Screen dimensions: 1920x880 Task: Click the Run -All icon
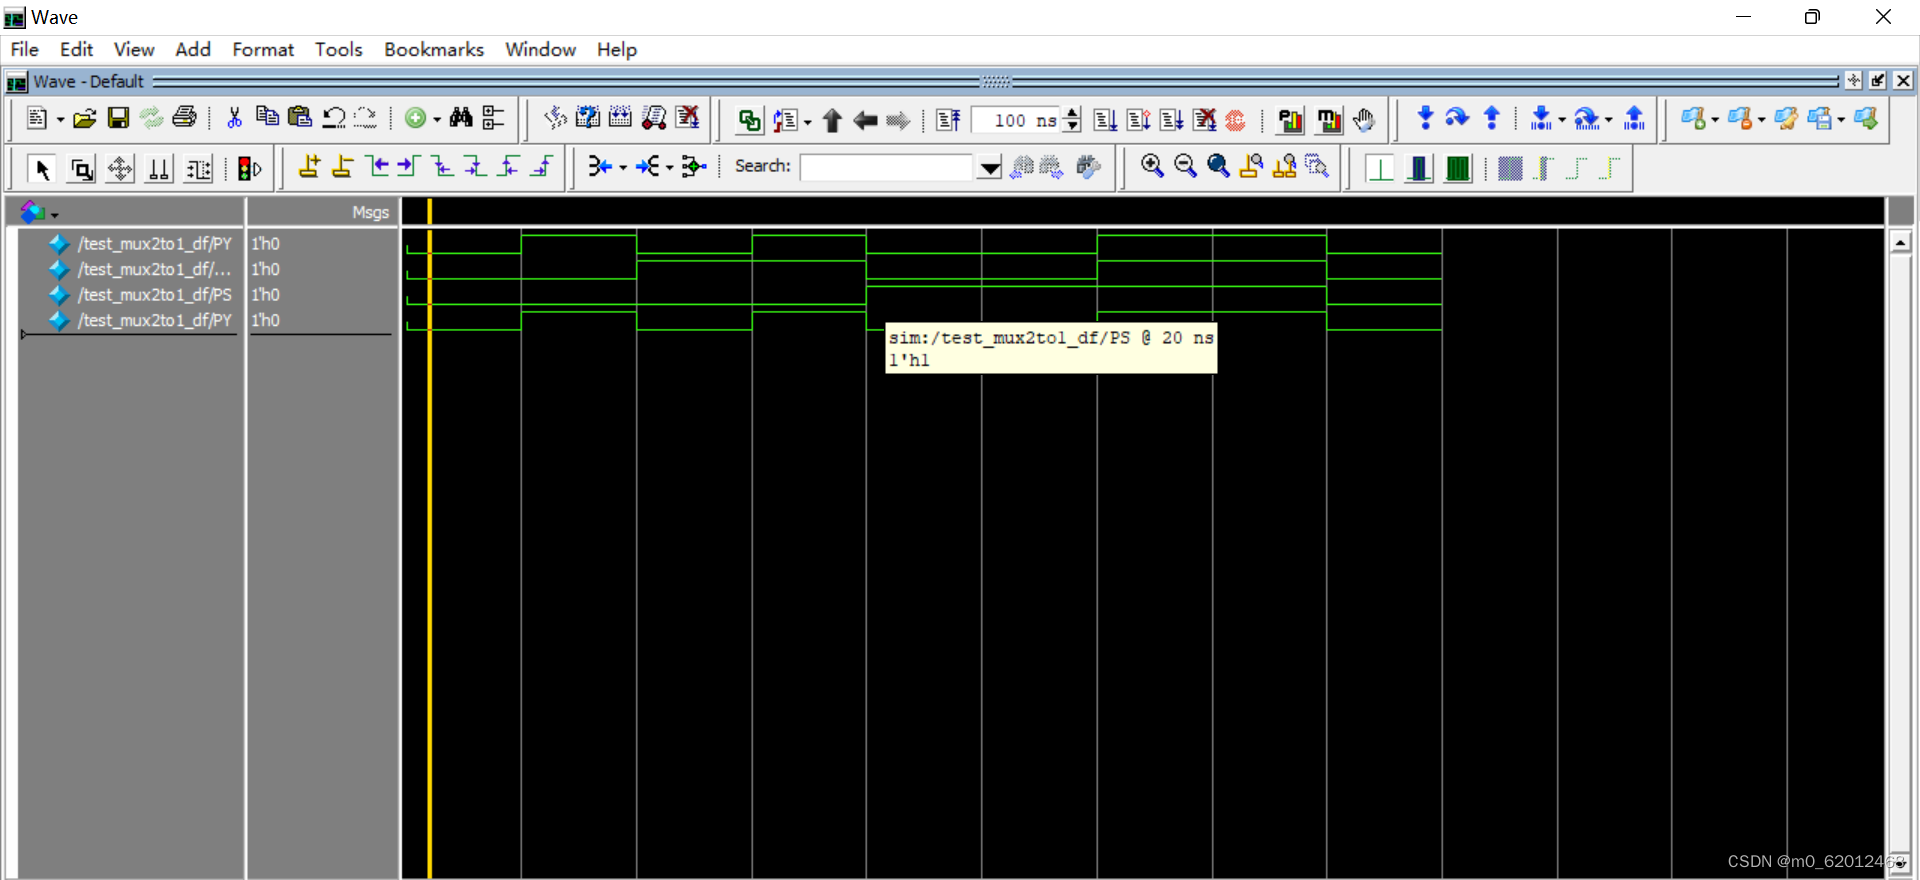click(x=1171, y=120)
